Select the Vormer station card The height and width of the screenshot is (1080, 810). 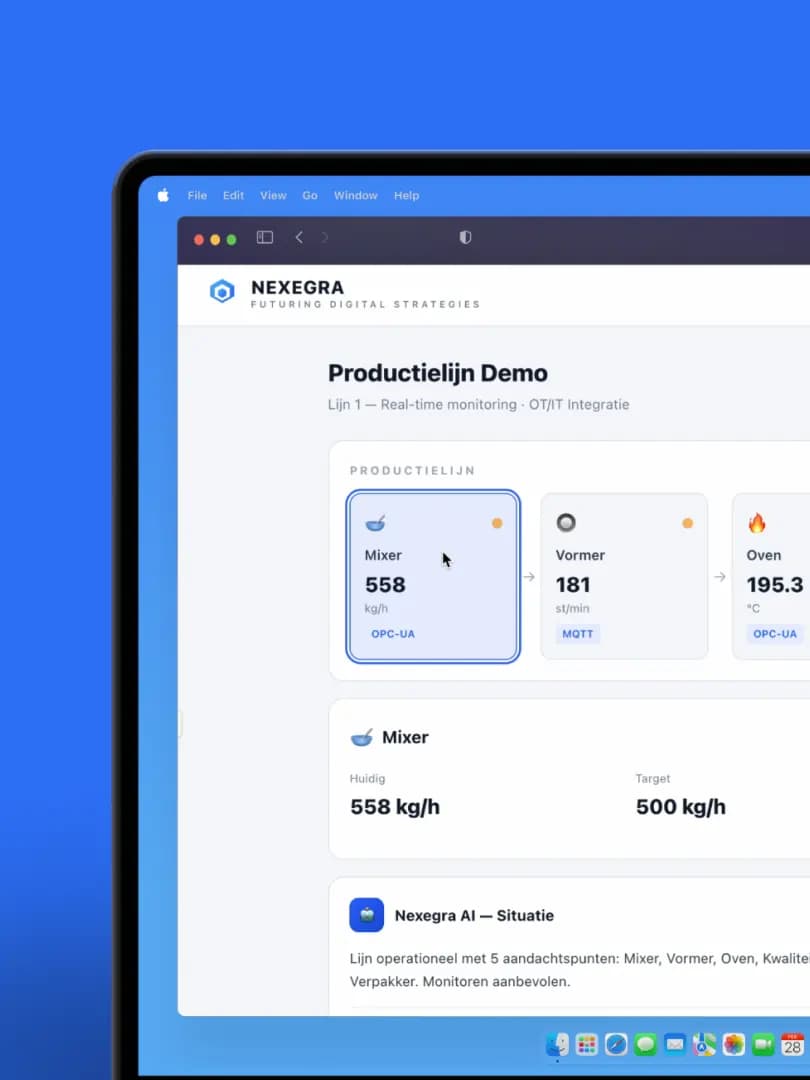[x=624, y=576]
